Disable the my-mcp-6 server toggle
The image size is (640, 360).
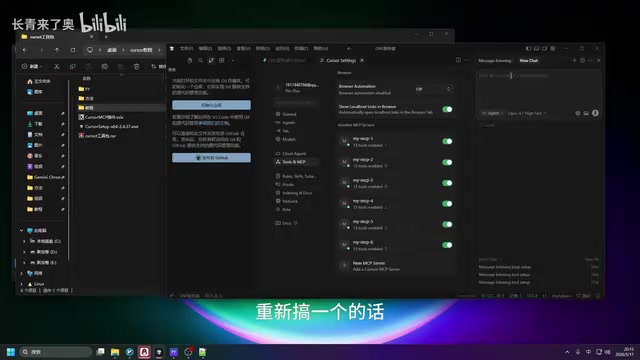click(447, 245)
